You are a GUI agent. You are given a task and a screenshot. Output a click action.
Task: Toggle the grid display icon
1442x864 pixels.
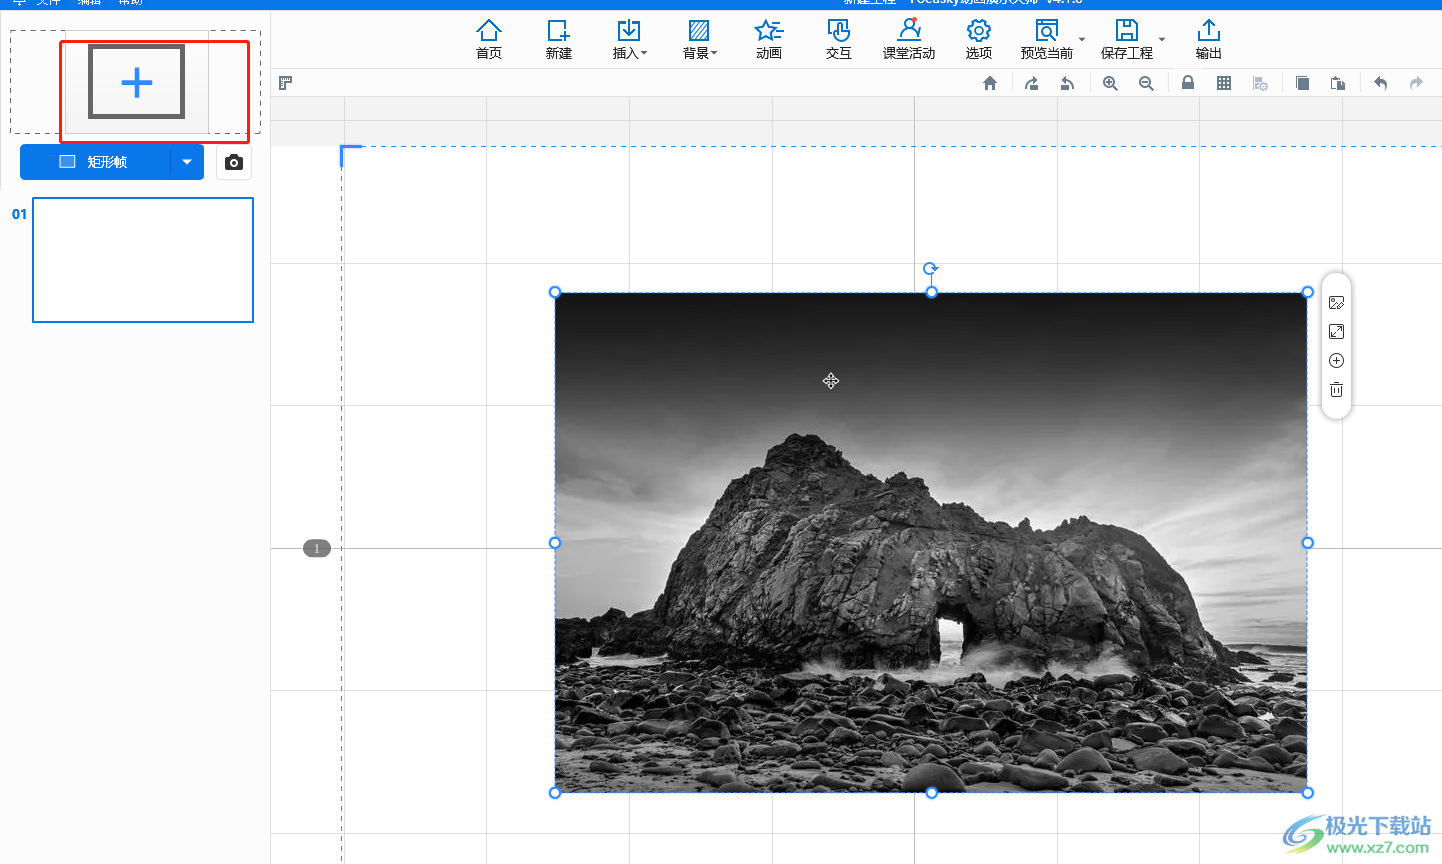click(x=1224, y=83)
